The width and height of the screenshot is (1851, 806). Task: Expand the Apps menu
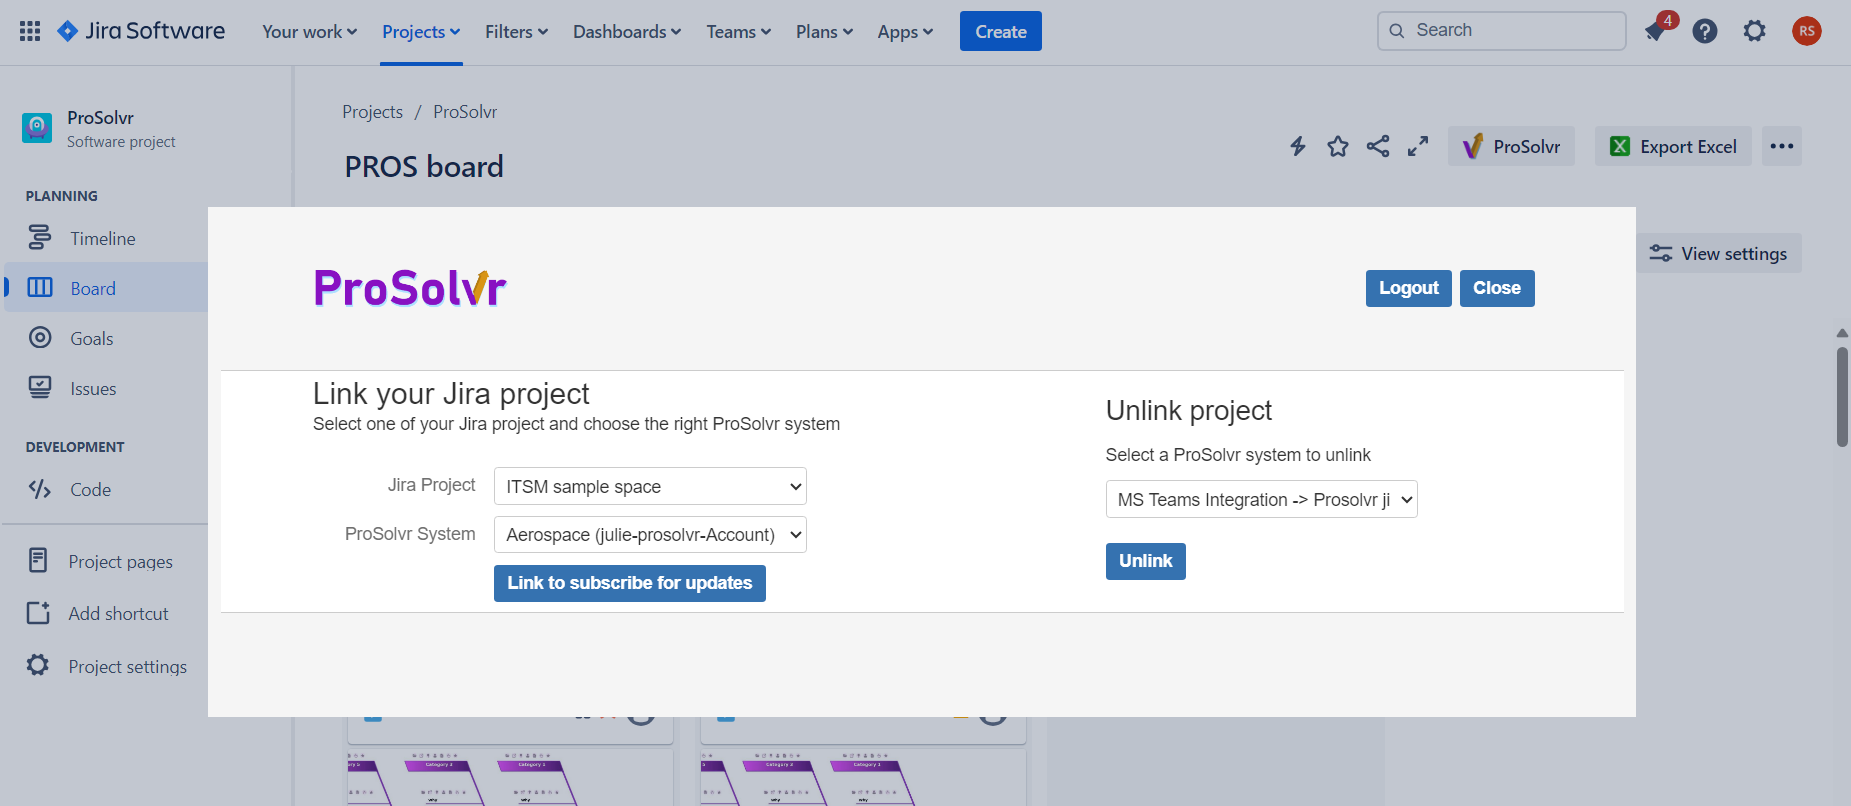pyautogui.click(x=905, y=32)
